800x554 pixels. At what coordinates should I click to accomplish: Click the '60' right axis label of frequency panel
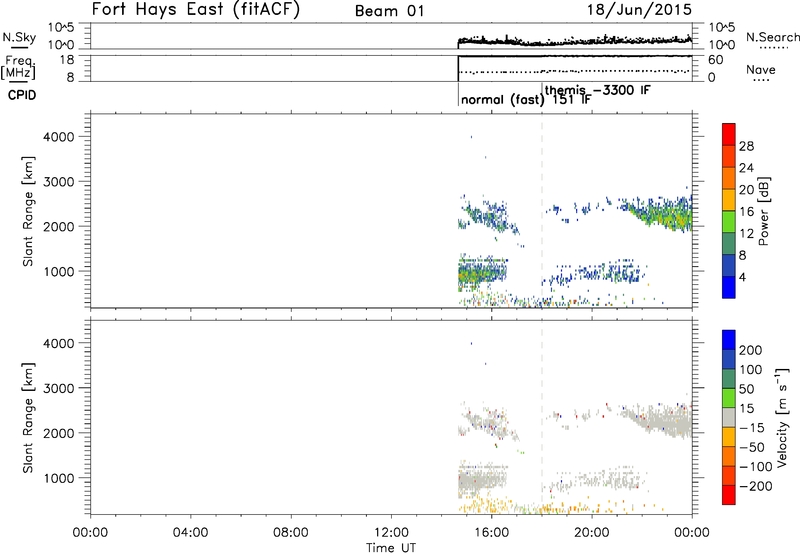[x=715, y=60]
